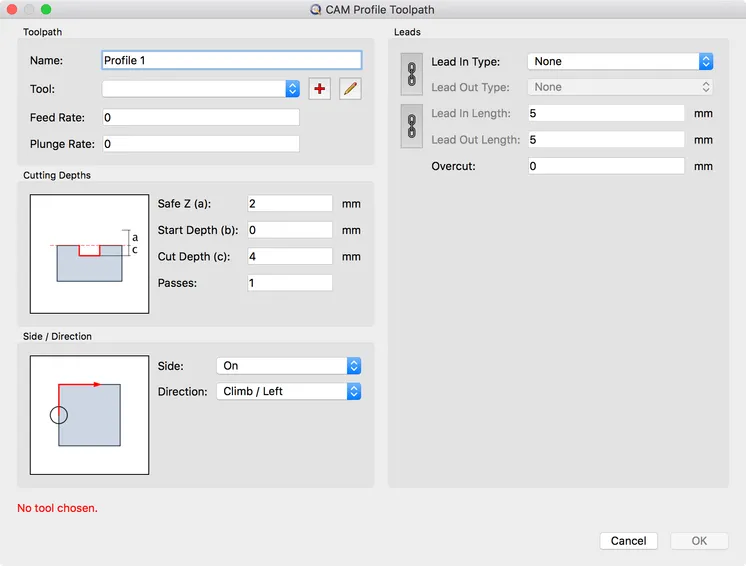The image size is (746, 566).
Task: Click the cutting depths diagram preview
Action: (x=89, y=254)
